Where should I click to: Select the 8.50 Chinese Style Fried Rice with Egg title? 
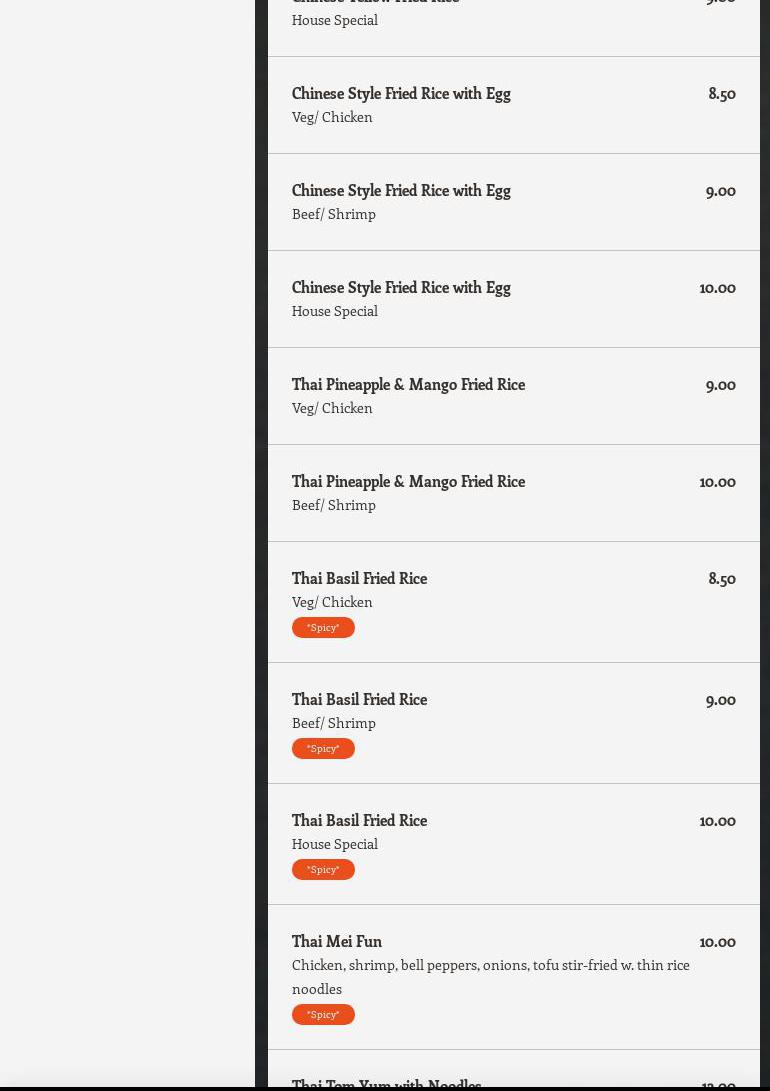click(x=401, y=93)
